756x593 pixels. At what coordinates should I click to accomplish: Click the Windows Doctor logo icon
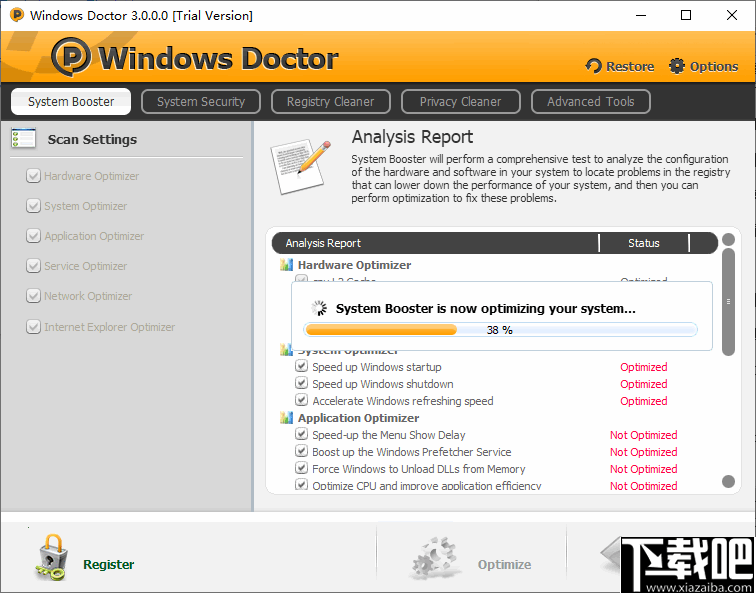(x=71, y=57)
